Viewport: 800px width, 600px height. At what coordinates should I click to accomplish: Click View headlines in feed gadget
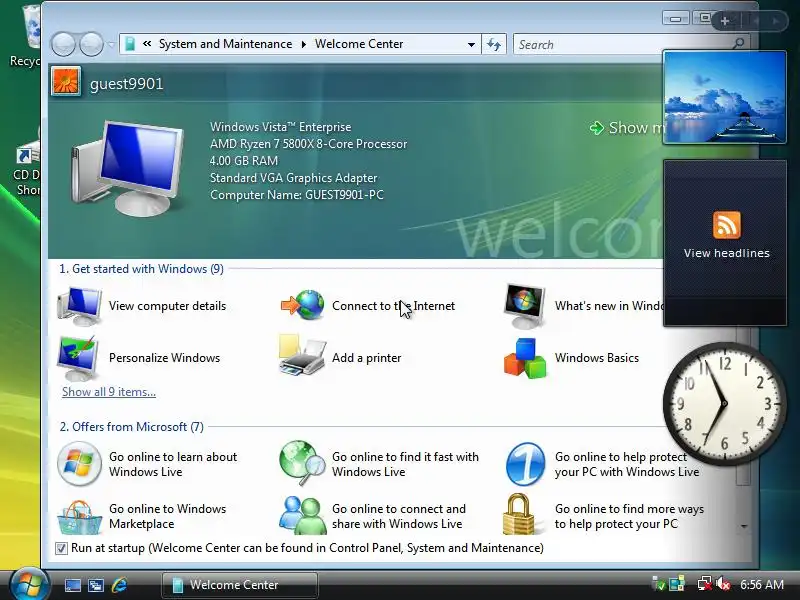[727, 253]
